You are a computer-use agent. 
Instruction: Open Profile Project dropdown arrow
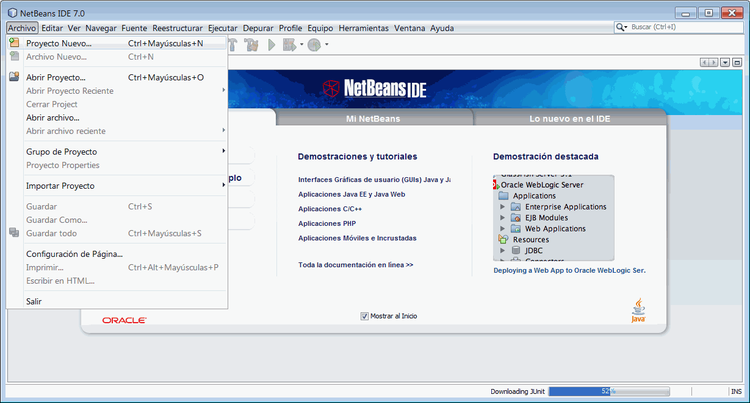coord(327,45)
